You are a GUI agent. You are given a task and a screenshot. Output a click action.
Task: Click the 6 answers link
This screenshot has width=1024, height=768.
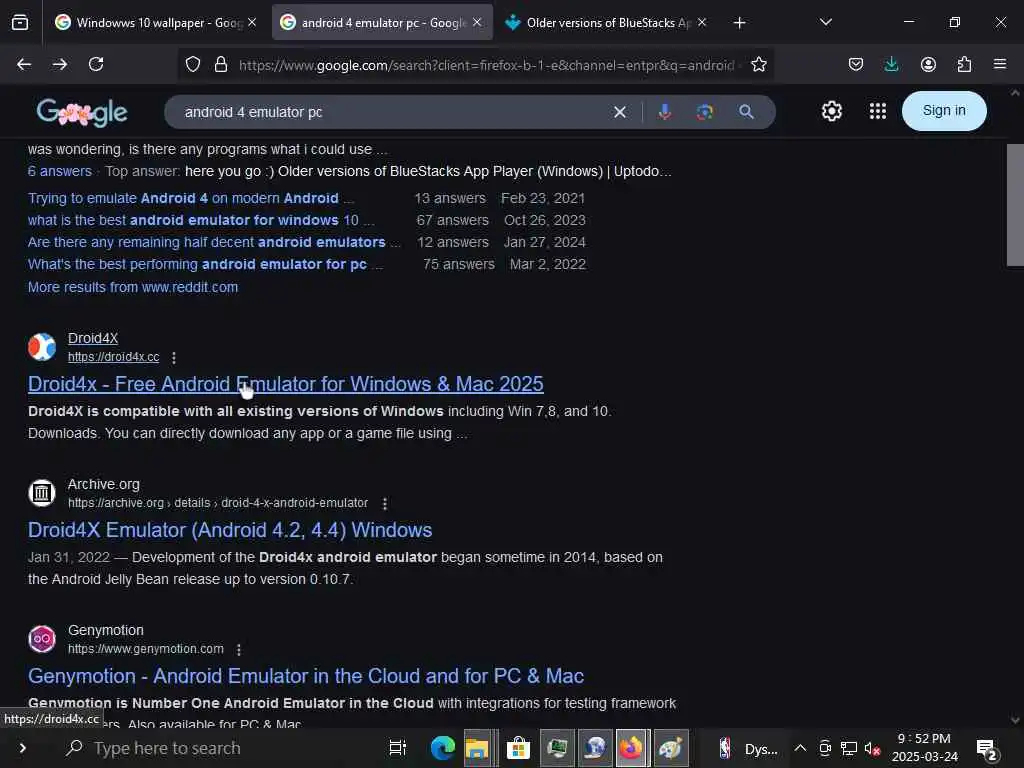click(x=59, y=171)
